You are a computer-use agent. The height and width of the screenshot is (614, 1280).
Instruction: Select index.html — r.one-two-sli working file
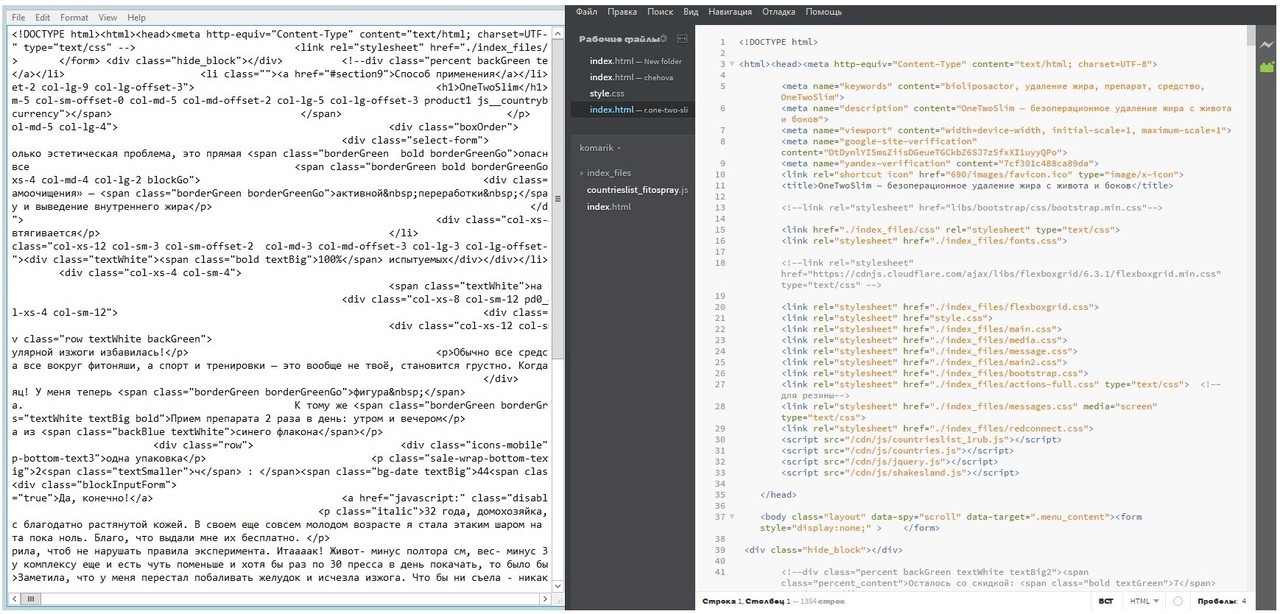(633, 109)
